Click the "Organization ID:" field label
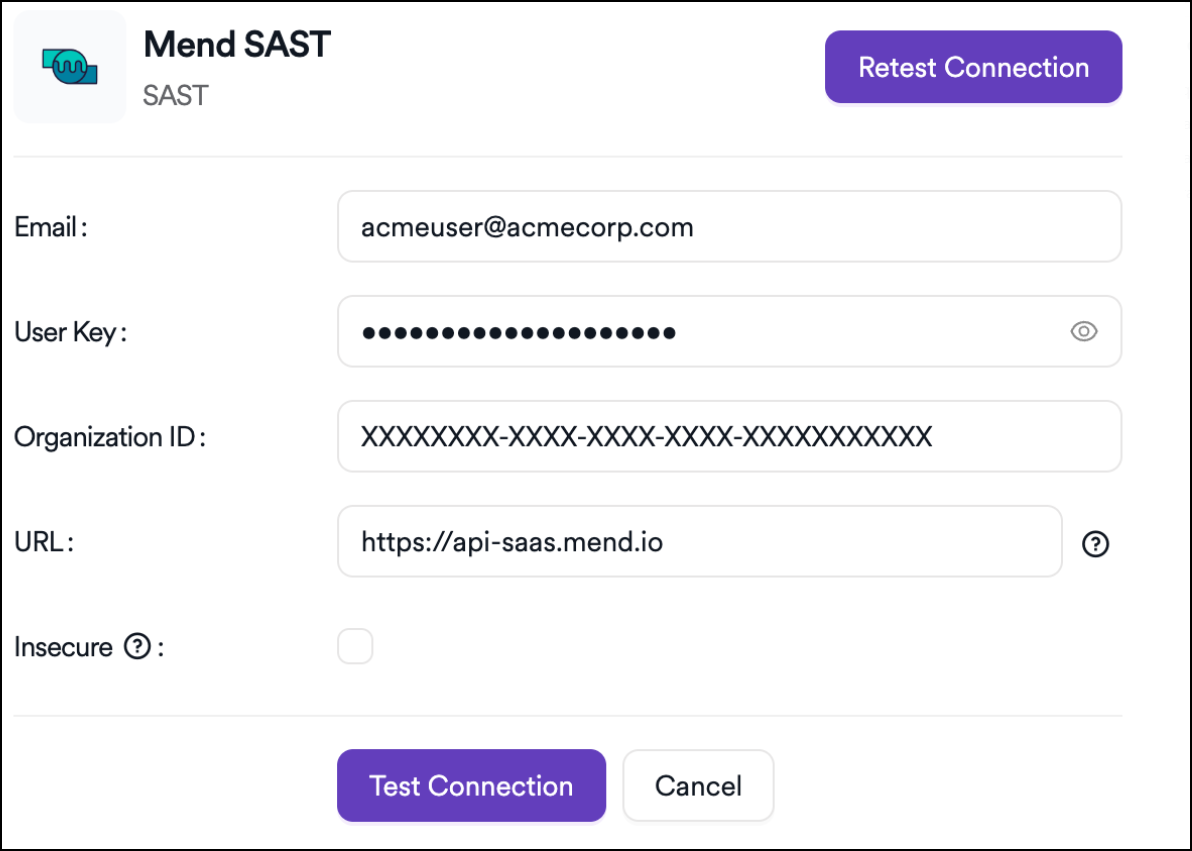 click(109, 438)
